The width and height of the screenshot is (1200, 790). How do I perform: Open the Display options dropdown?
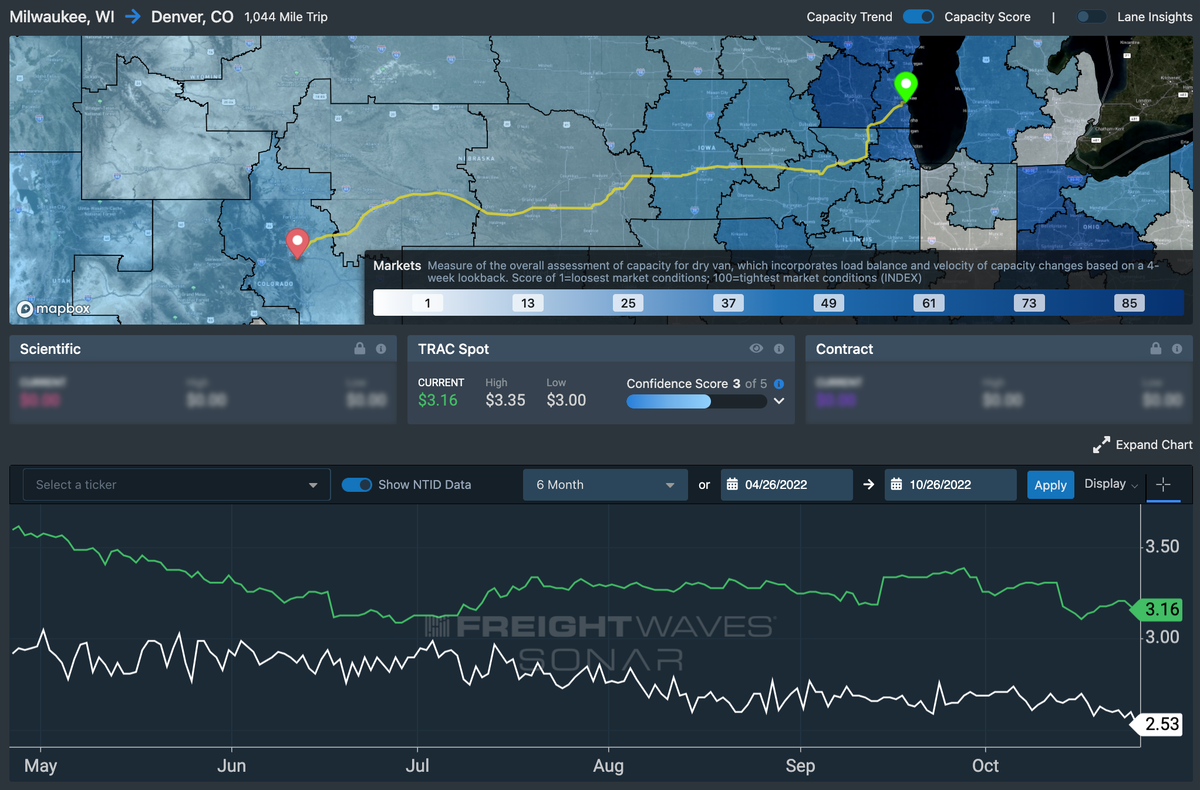tap(1111, 484)
